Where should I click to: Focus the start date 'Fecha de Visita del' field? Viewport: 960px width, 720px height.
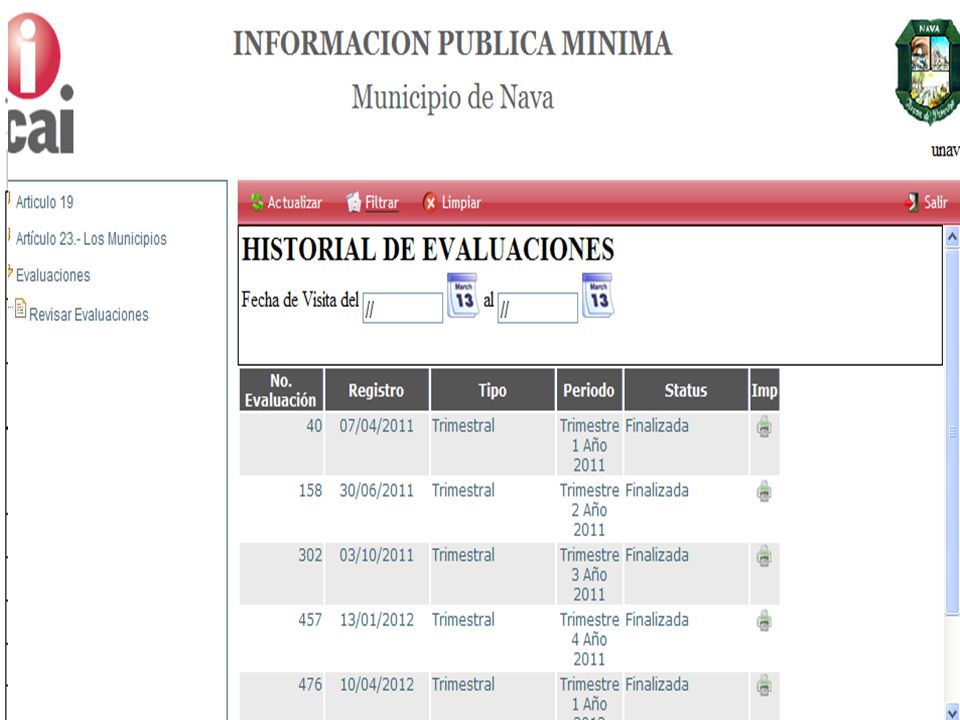click(402, 308)
